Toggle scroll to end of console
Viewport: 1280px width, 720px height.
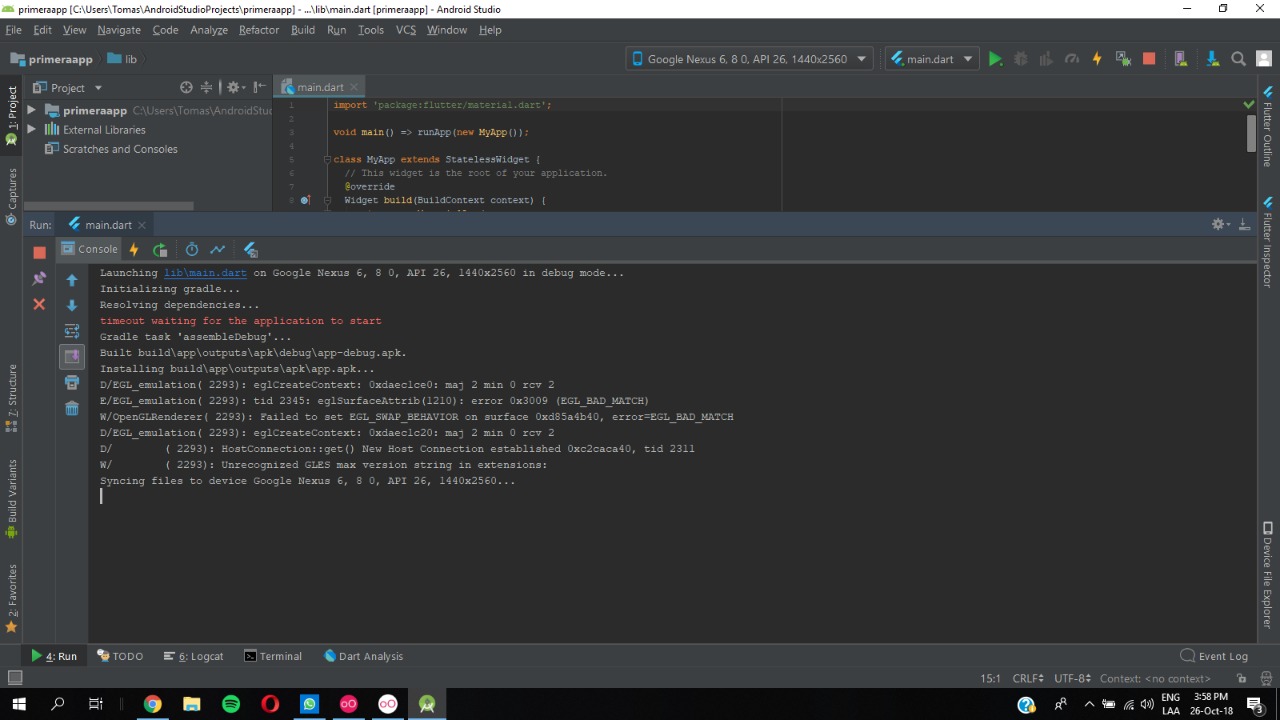(x=71, y=356)
